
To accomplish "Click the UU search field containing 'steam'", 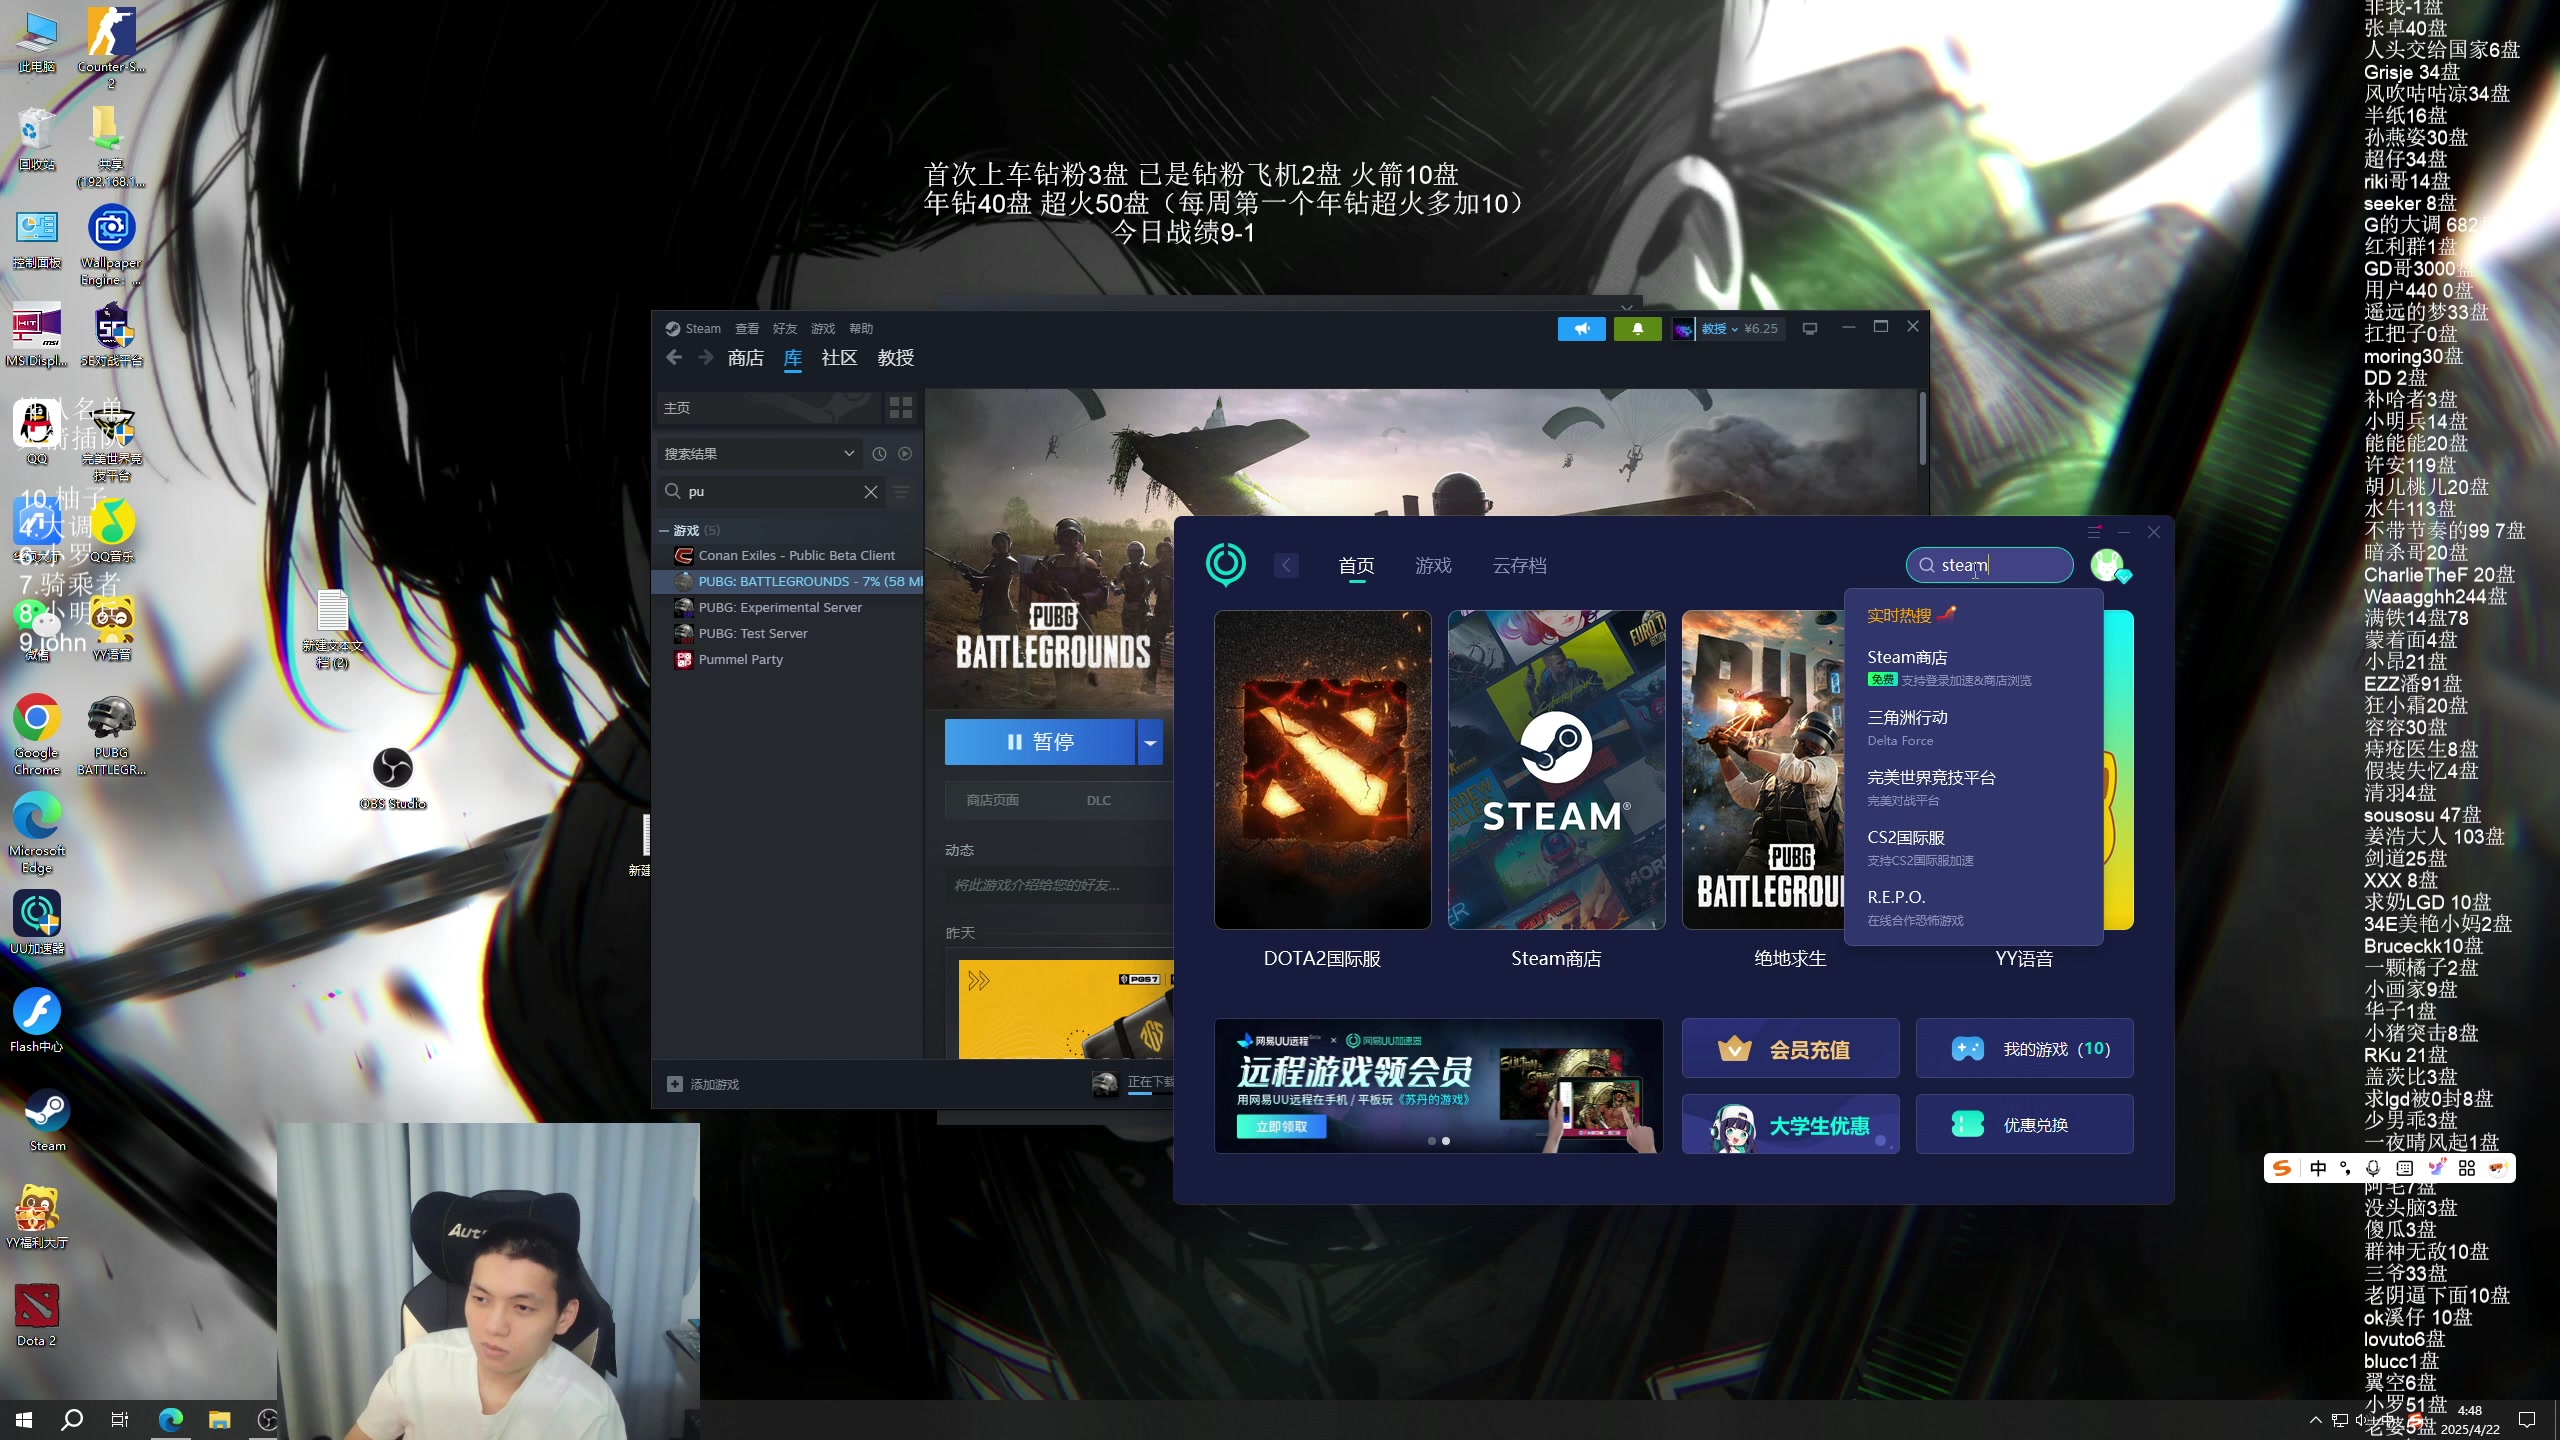I will point(1989,565).
